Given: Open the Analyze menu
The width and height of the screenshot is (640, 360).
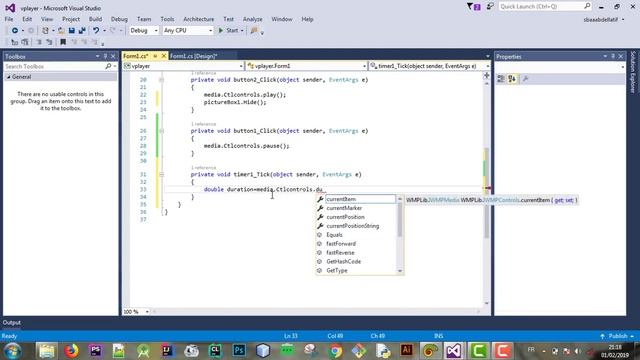Looking at the screenshot, I should [253, 19].
